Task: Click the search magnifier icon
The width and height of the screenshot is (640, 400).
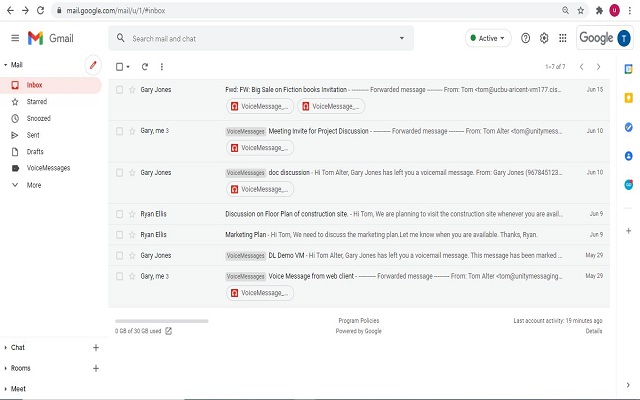Action: coord(120,38)
